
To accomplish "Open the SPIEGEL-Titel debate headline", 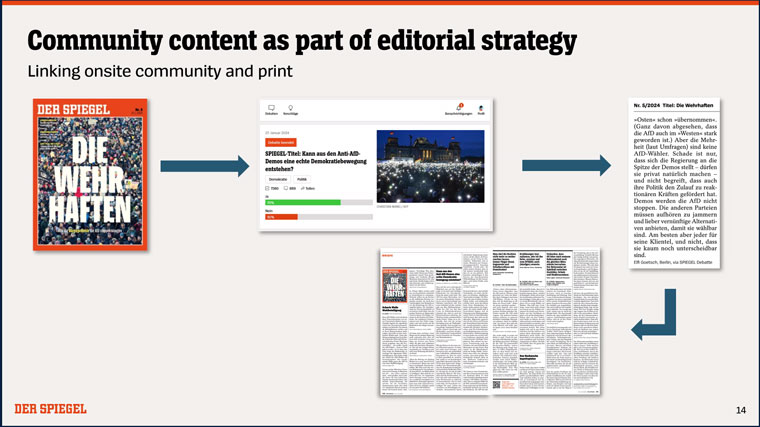I will pos(316,161).
